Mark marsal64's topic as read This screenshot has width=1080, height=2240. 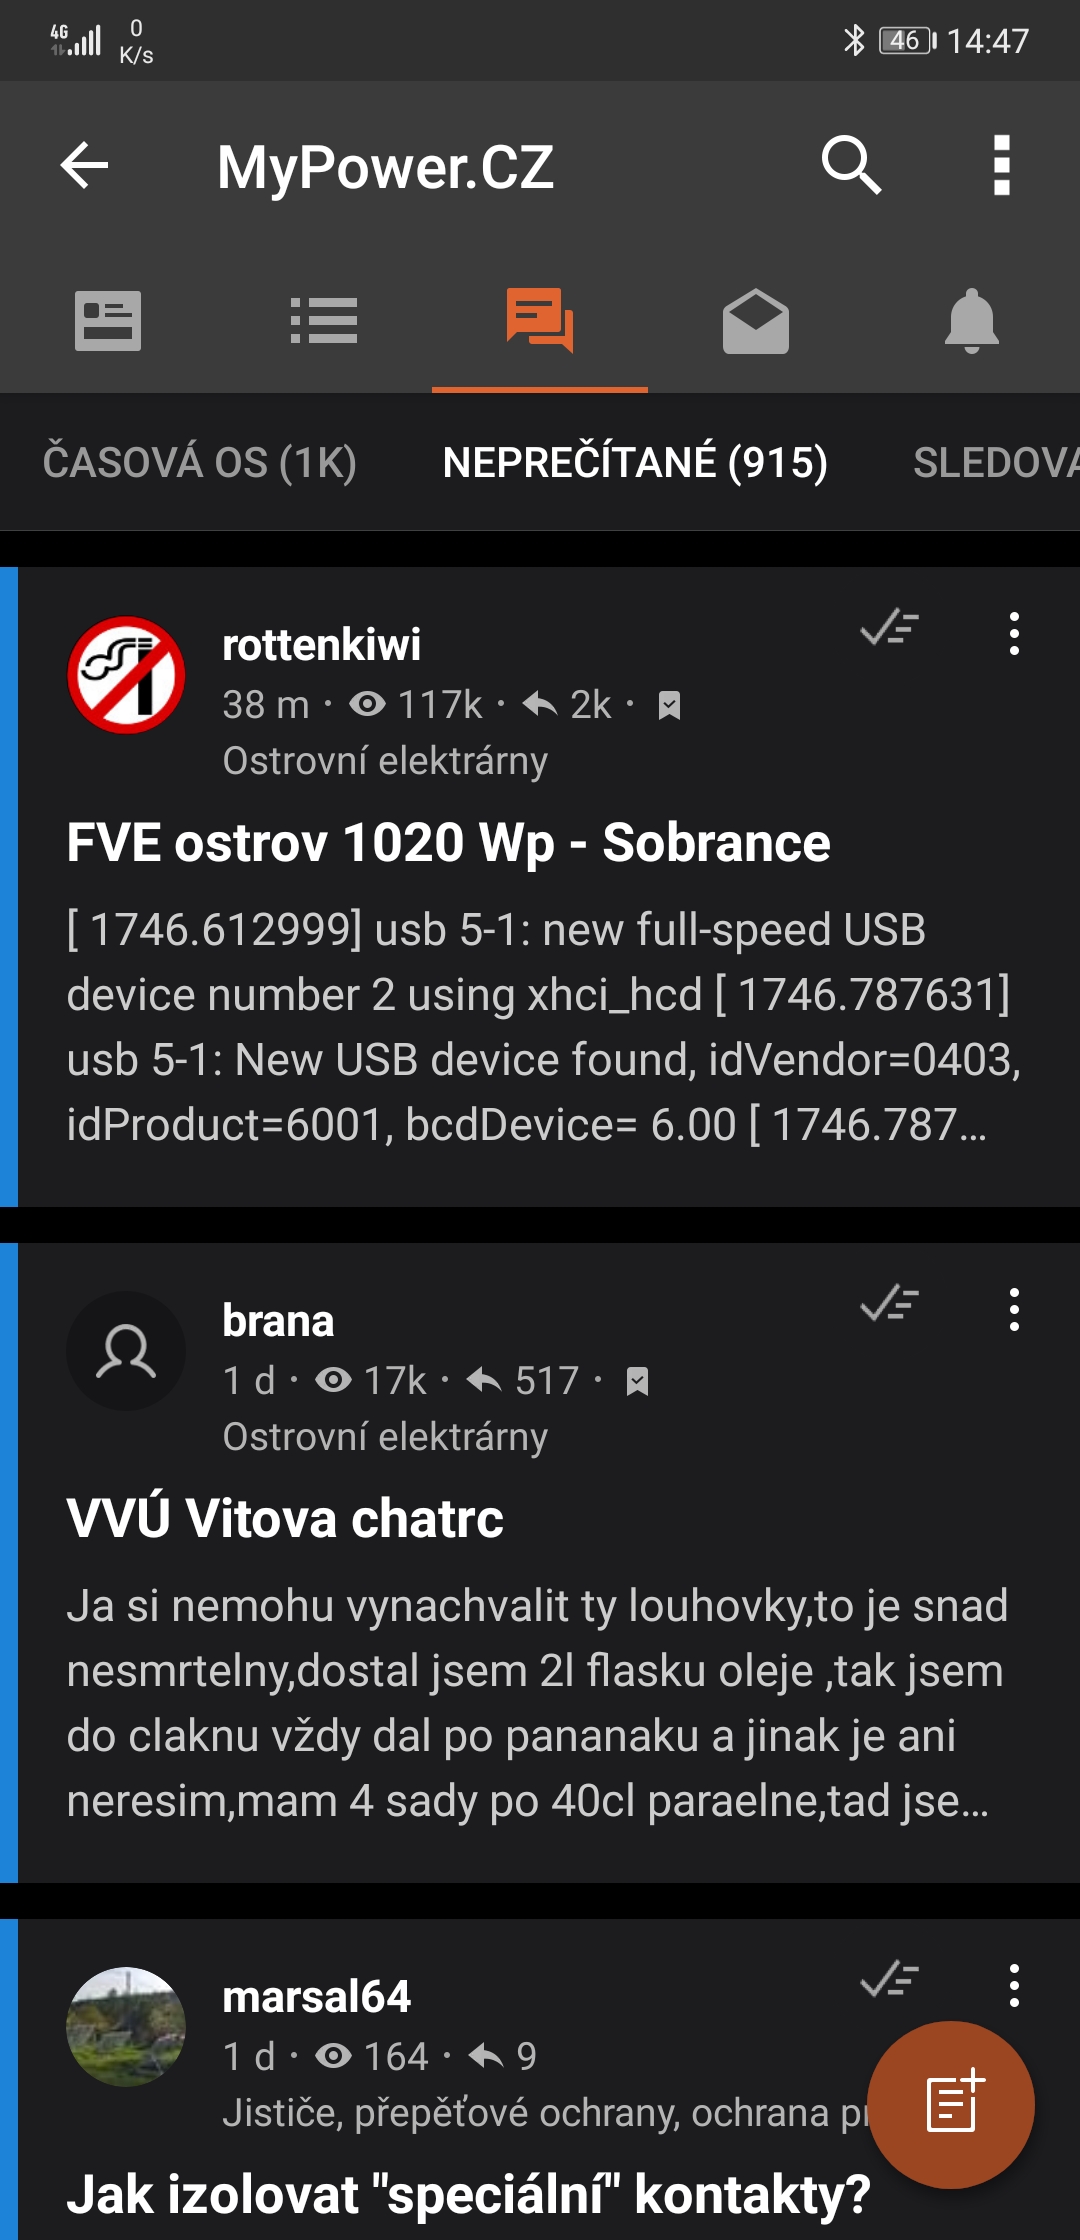(x=889, y=1980)
